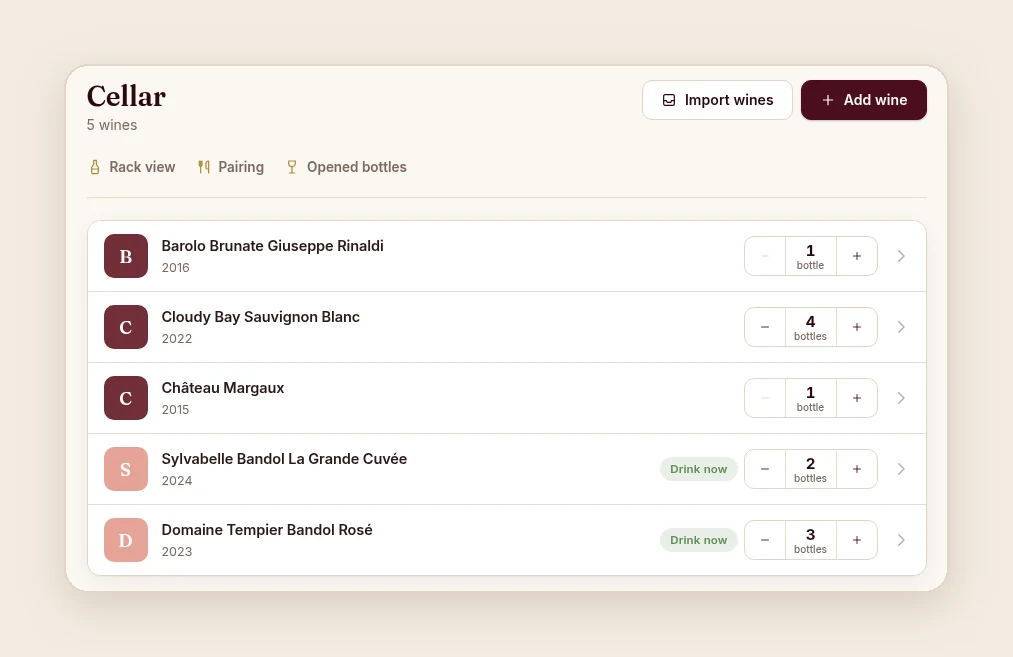This screenshot has width=1013, height=657.
Task: Decrease Château Margaux bottle count
Action: (765, 398)
